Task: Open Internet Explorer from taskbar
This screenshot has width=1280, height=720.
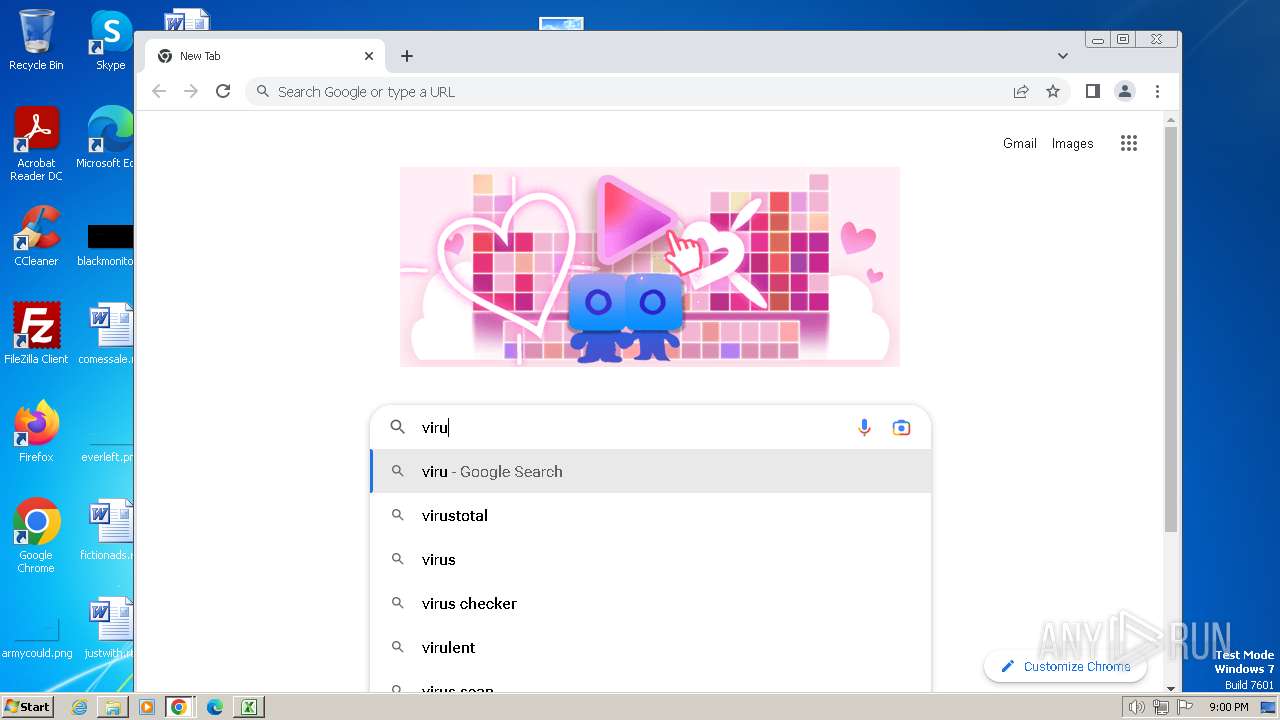Action: tap(79, 707)
